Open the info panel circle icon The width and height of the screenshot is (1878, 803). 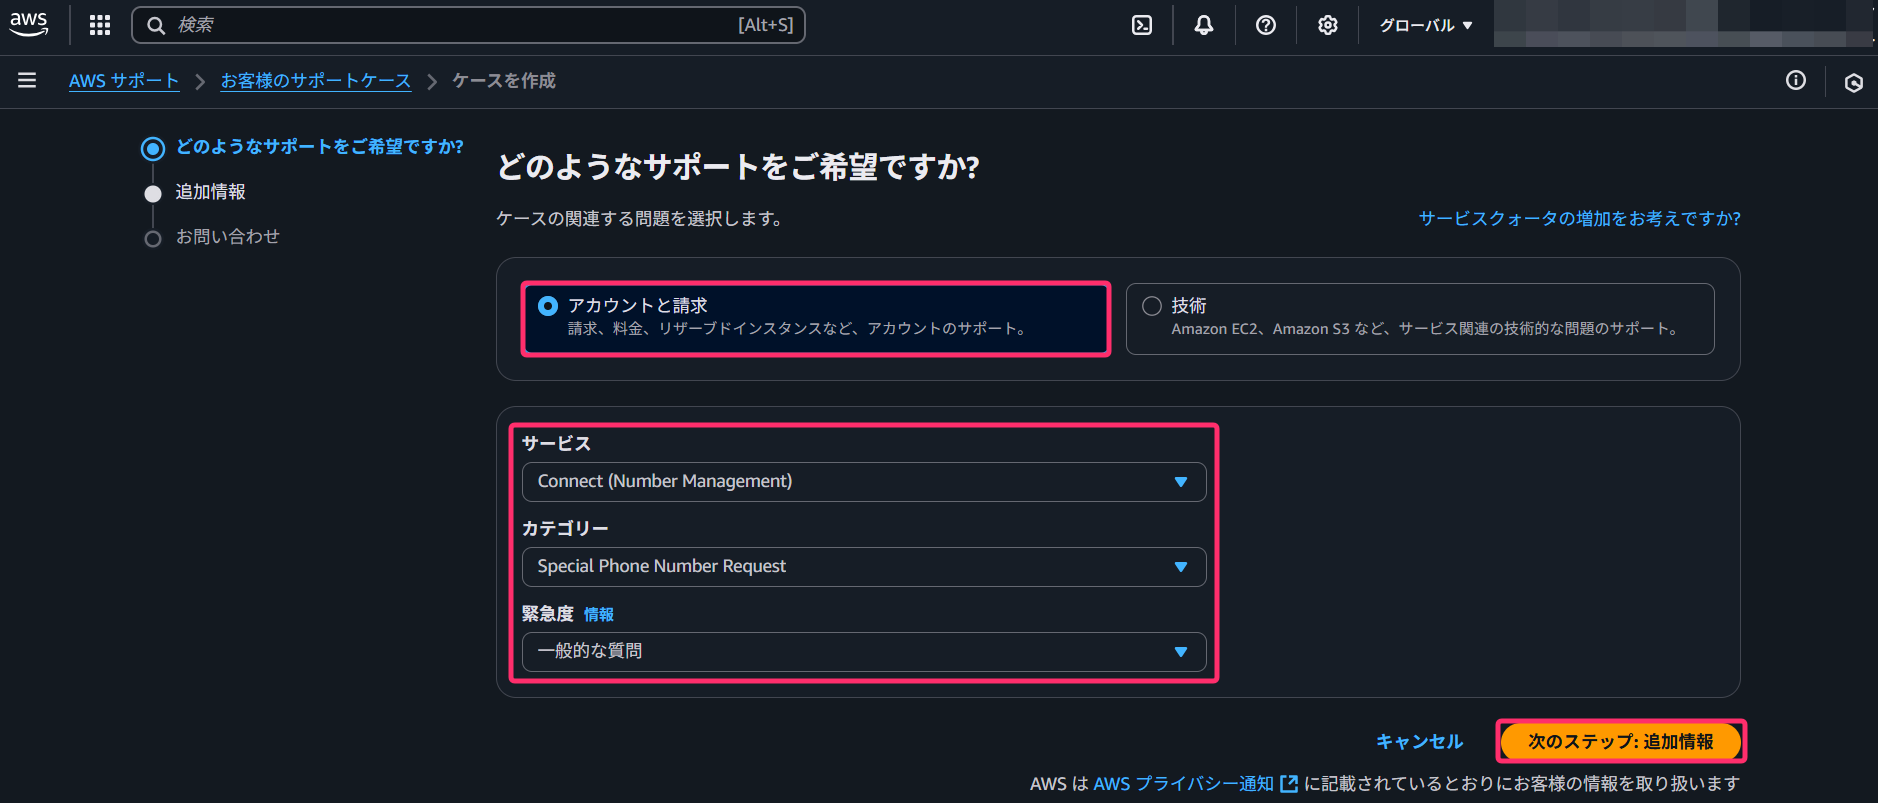click(x=1796, y=80)
